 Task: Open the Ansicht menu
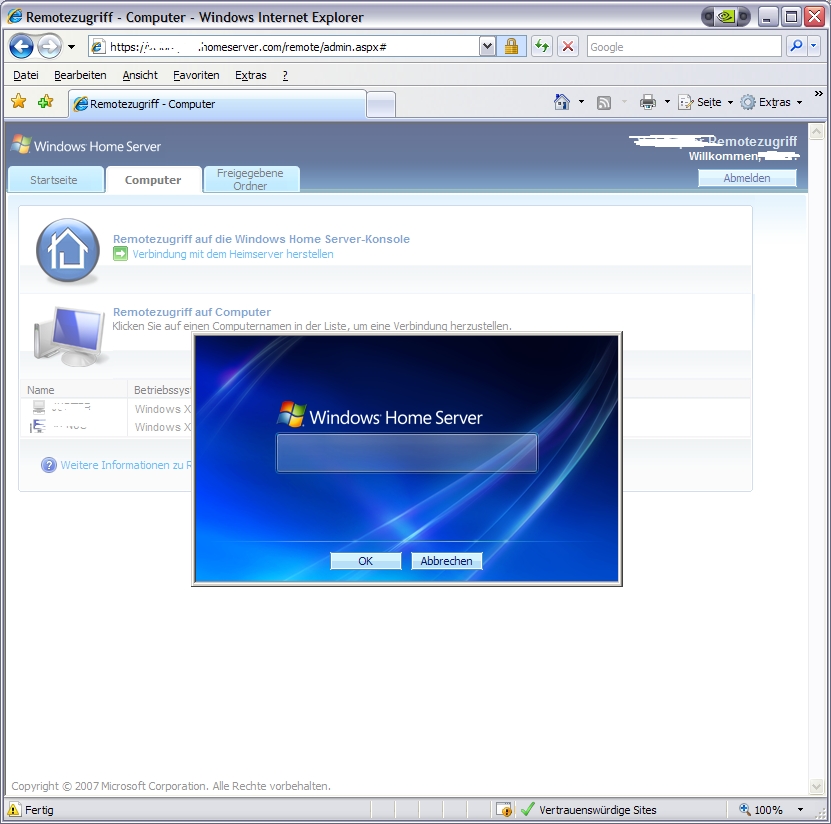point(140,75)
